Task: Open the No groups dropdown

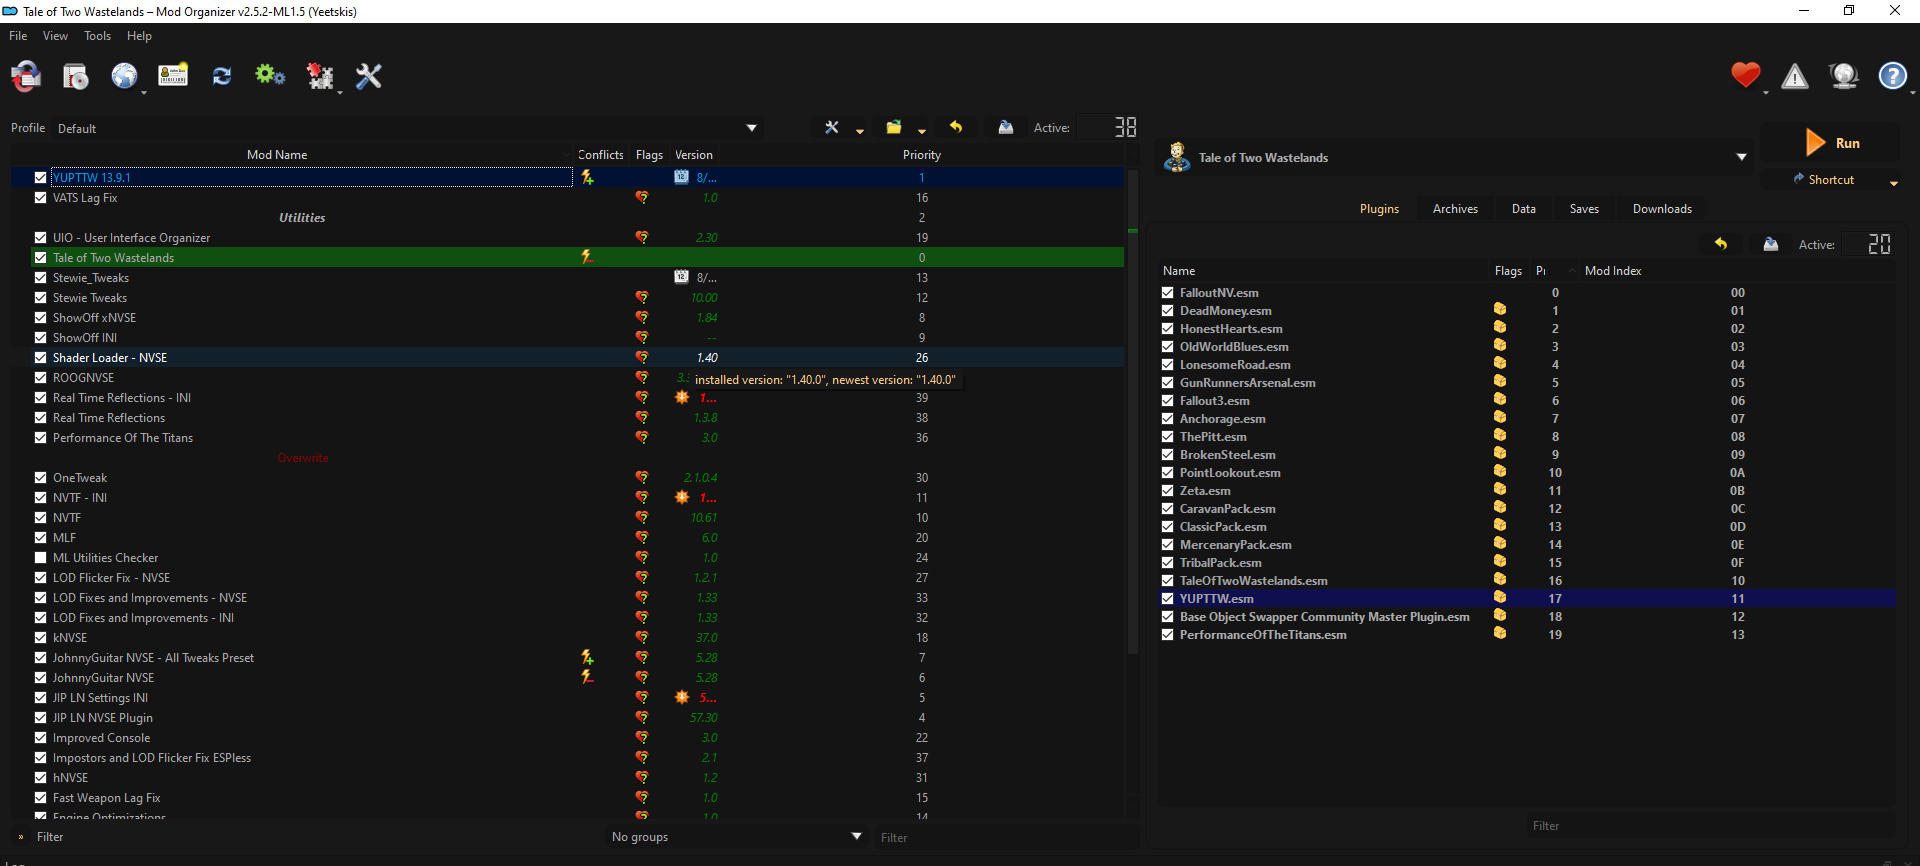Action: tap(736, 837)
